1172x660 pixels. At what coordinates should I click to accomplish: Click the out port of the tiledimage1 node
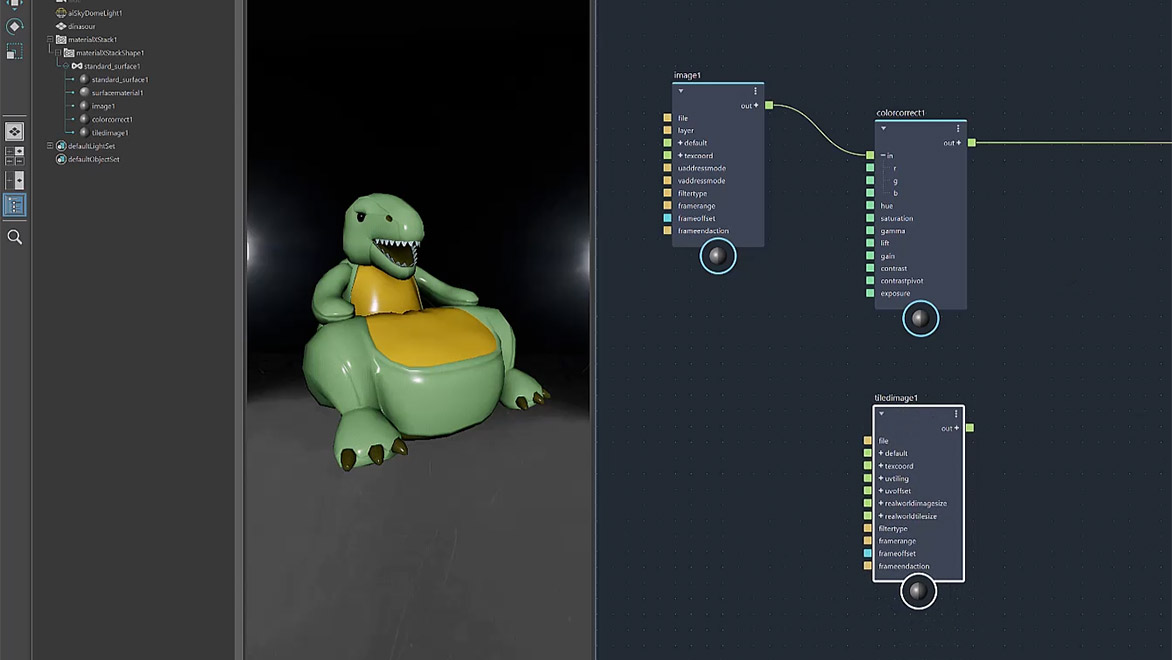point(968,427)
